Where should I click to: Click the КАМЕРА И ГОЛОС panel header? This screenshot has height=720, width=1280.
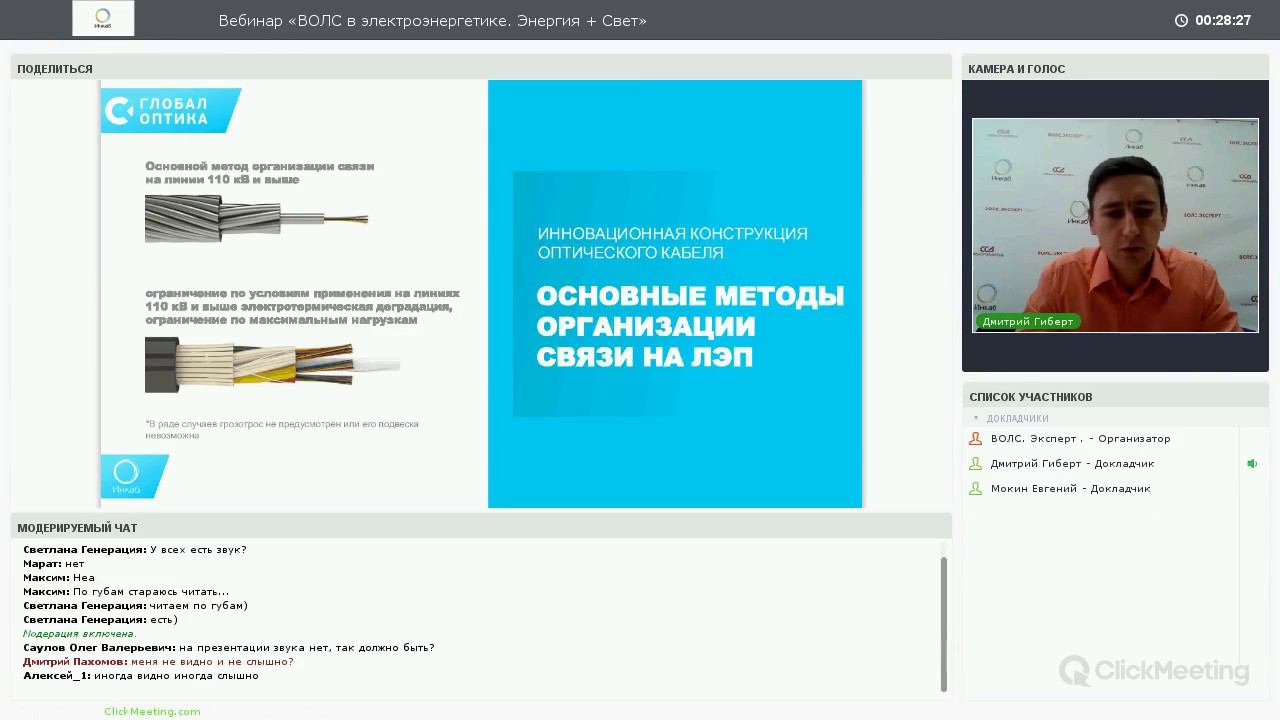click(1115, 68)
